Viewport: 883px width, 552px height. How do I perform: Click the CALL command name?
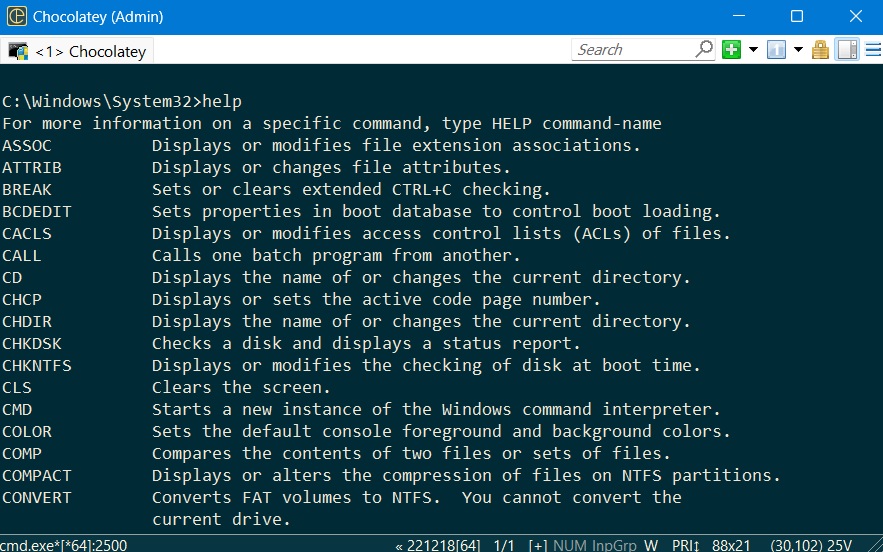[x=21, y=255]
